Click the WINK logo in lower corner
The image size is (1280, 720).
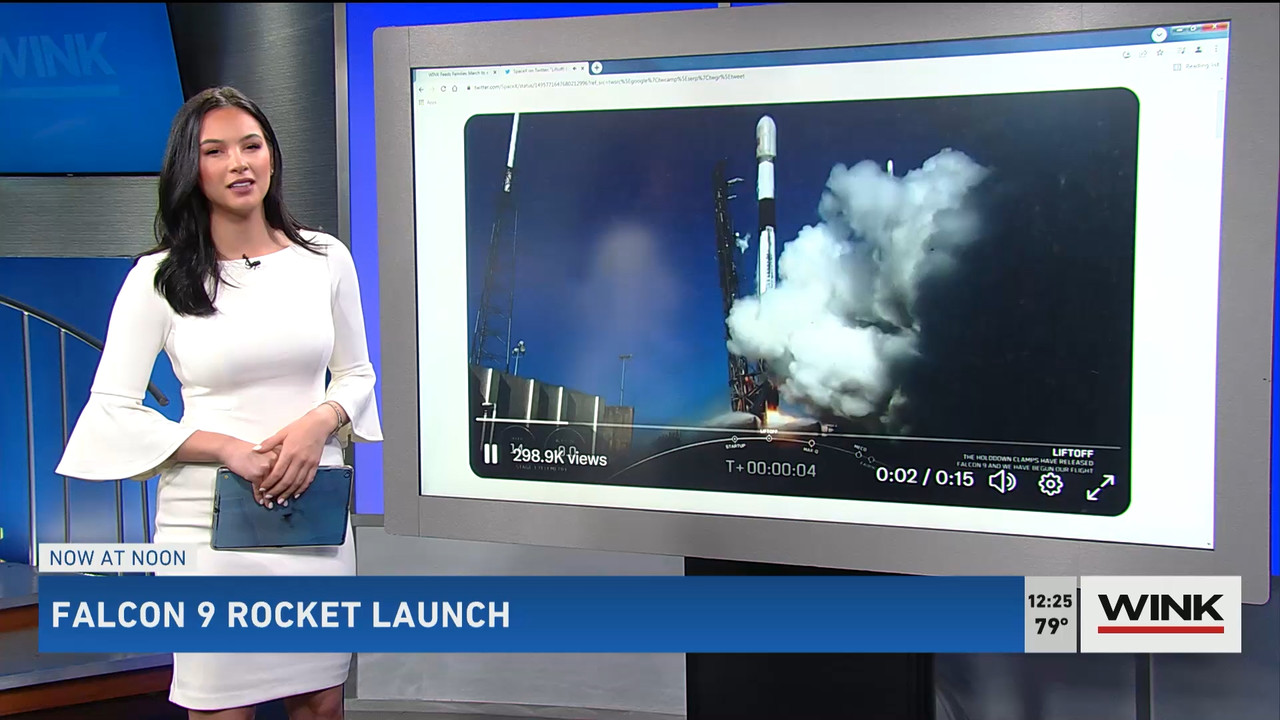click(x=1160, y=614)
